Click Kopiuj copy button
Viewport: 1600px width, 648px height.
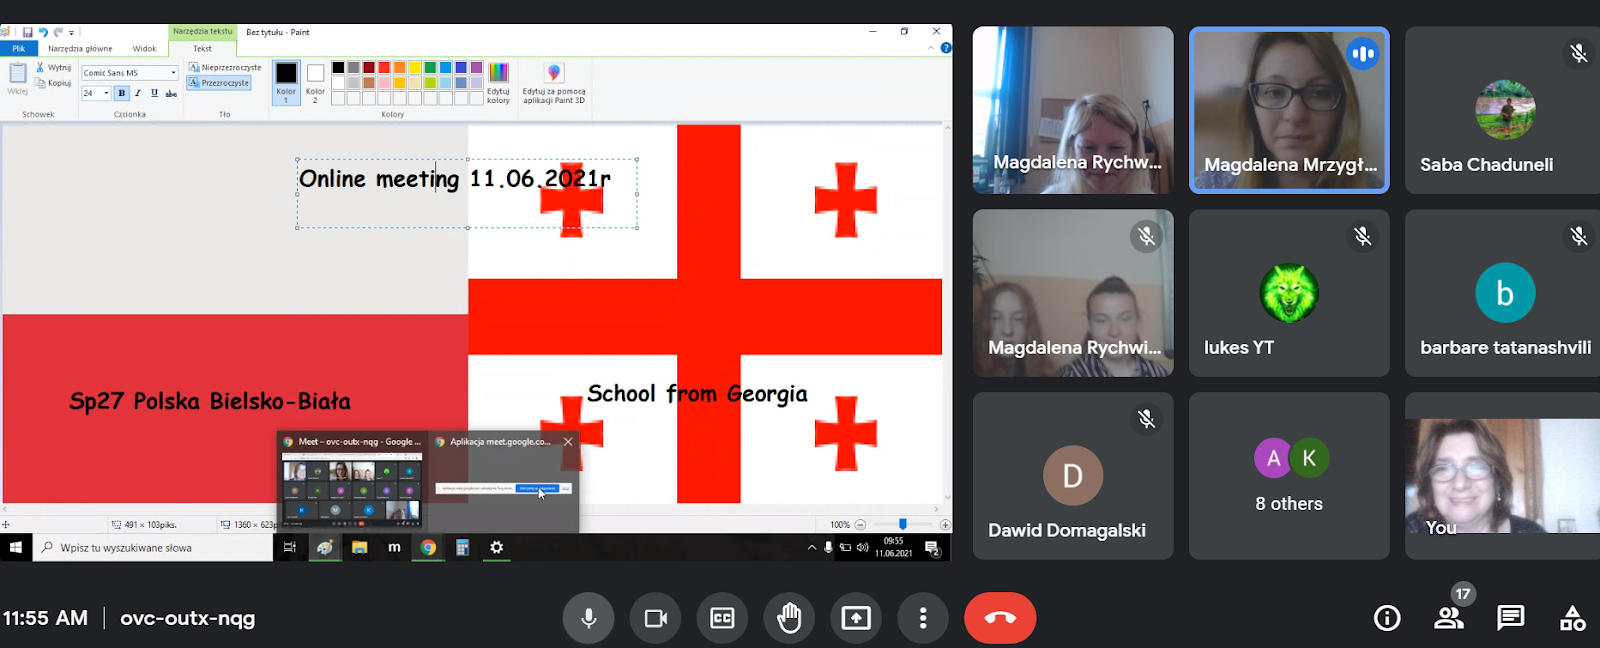tap(53, 83)
